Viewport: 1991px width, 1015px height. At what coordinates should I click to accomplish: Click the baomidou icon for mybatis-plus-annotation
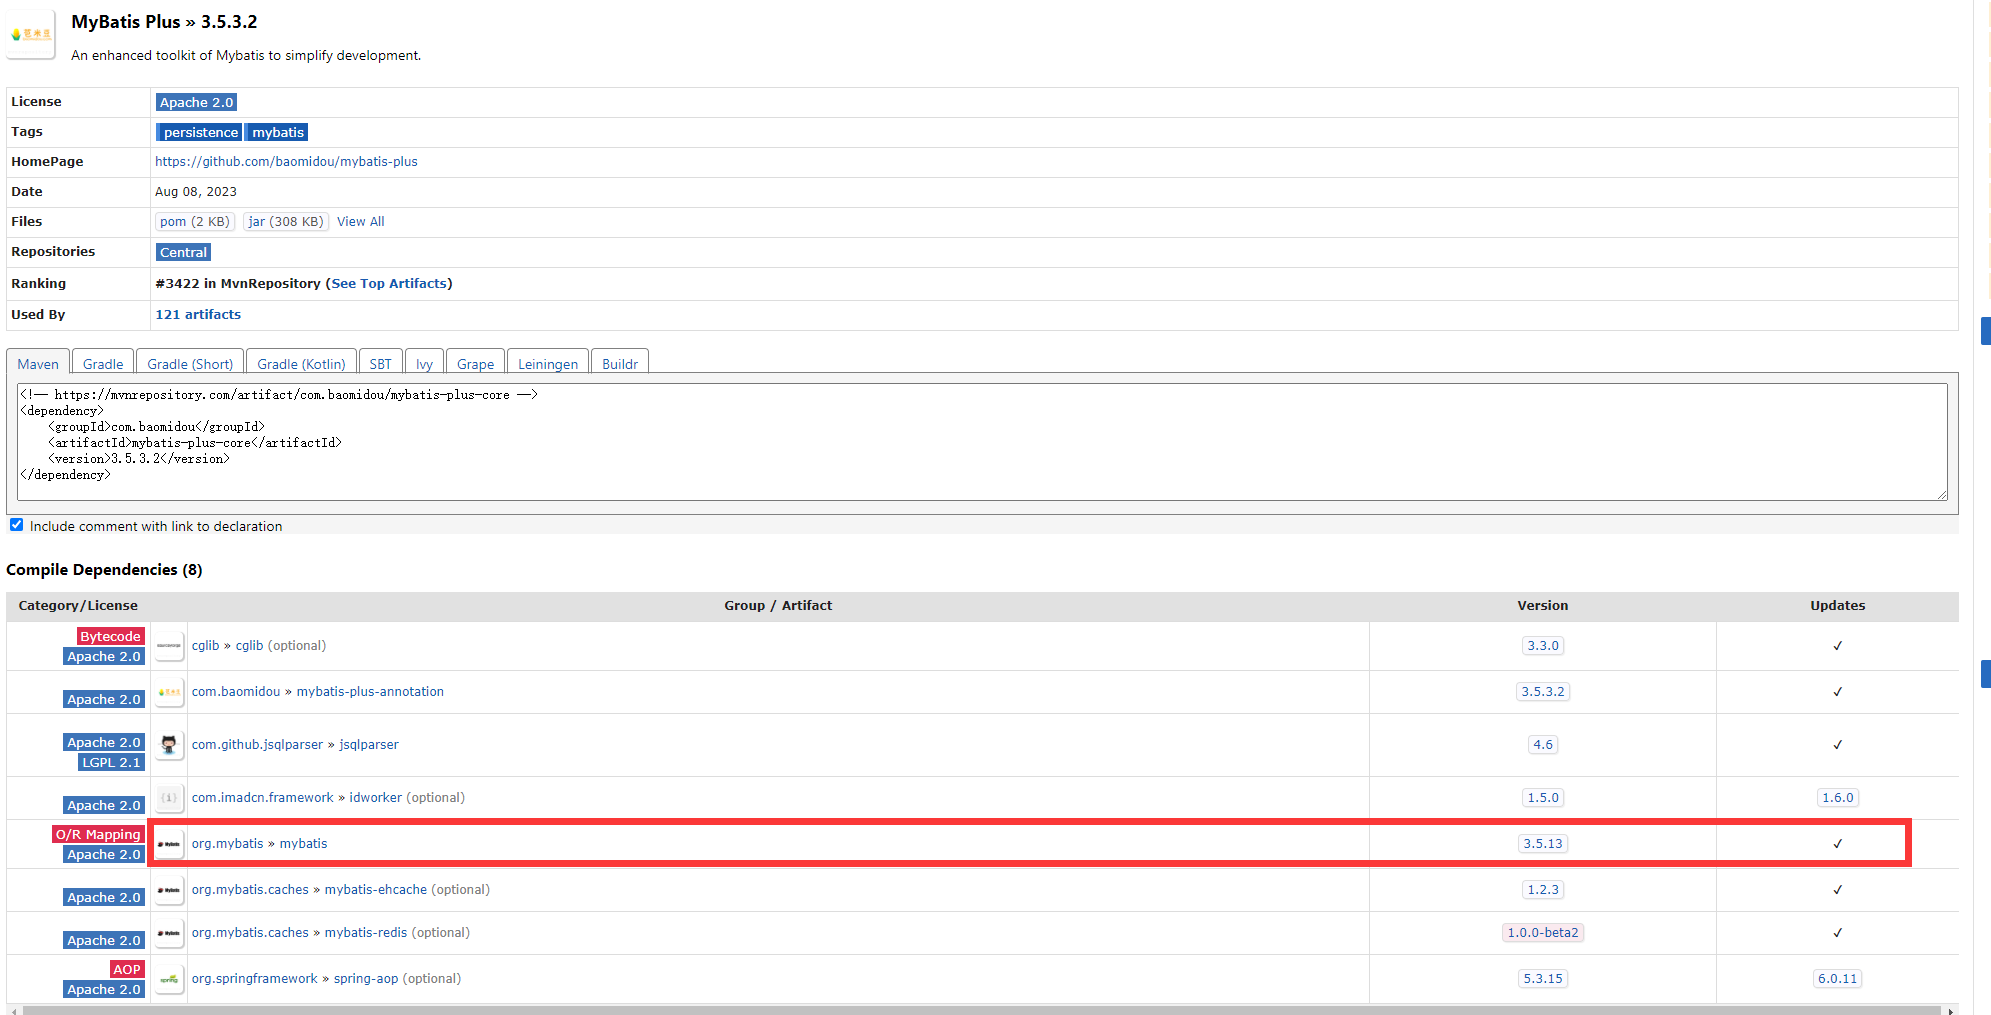[x=169, y=691]
